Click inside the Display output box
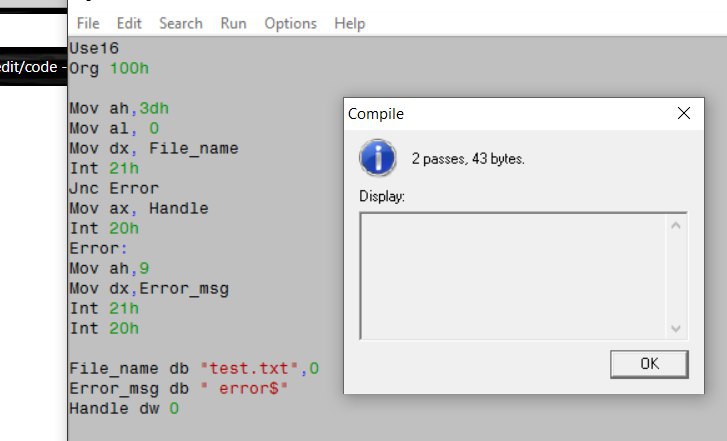The height and width of the screenshot is (441, 727). [x=513, y=276]
